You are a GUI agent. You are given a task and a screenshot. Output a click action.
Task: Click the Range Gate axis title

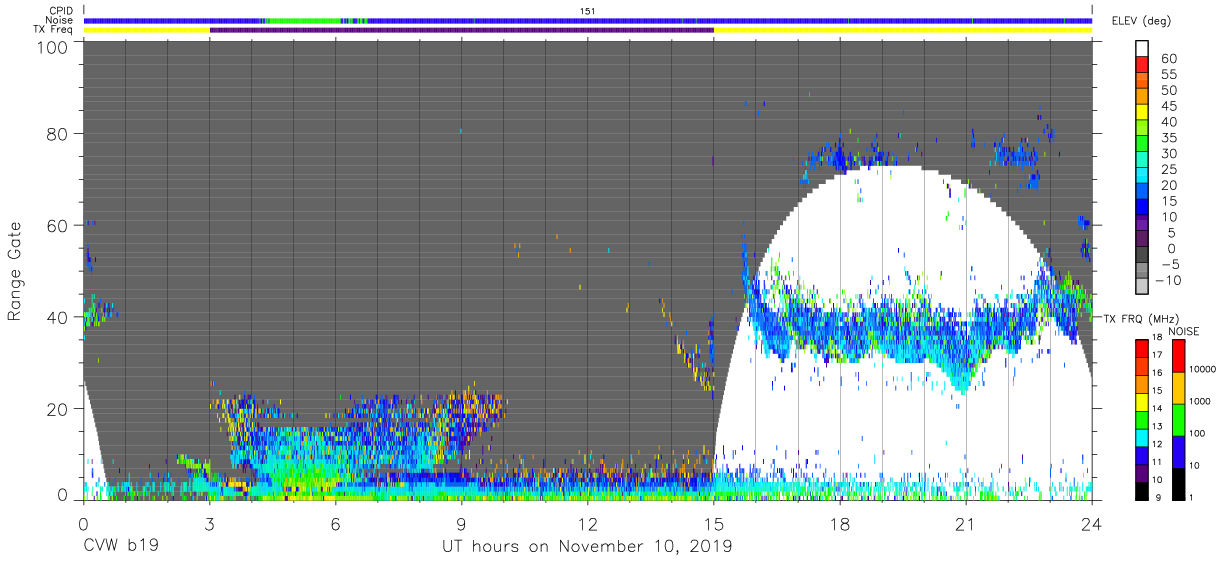tap(15, 270)
